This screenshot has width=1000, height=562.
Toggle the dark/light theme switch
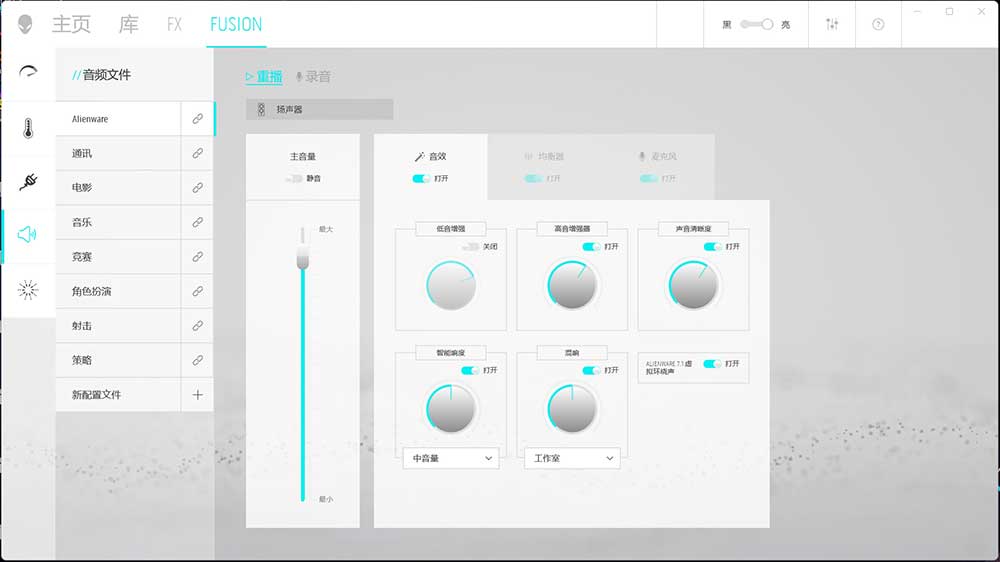756,24
